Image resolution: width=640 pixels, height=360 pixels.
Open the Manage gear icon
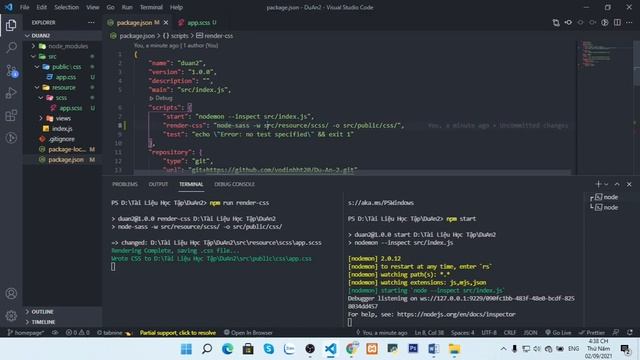(11, 315)
